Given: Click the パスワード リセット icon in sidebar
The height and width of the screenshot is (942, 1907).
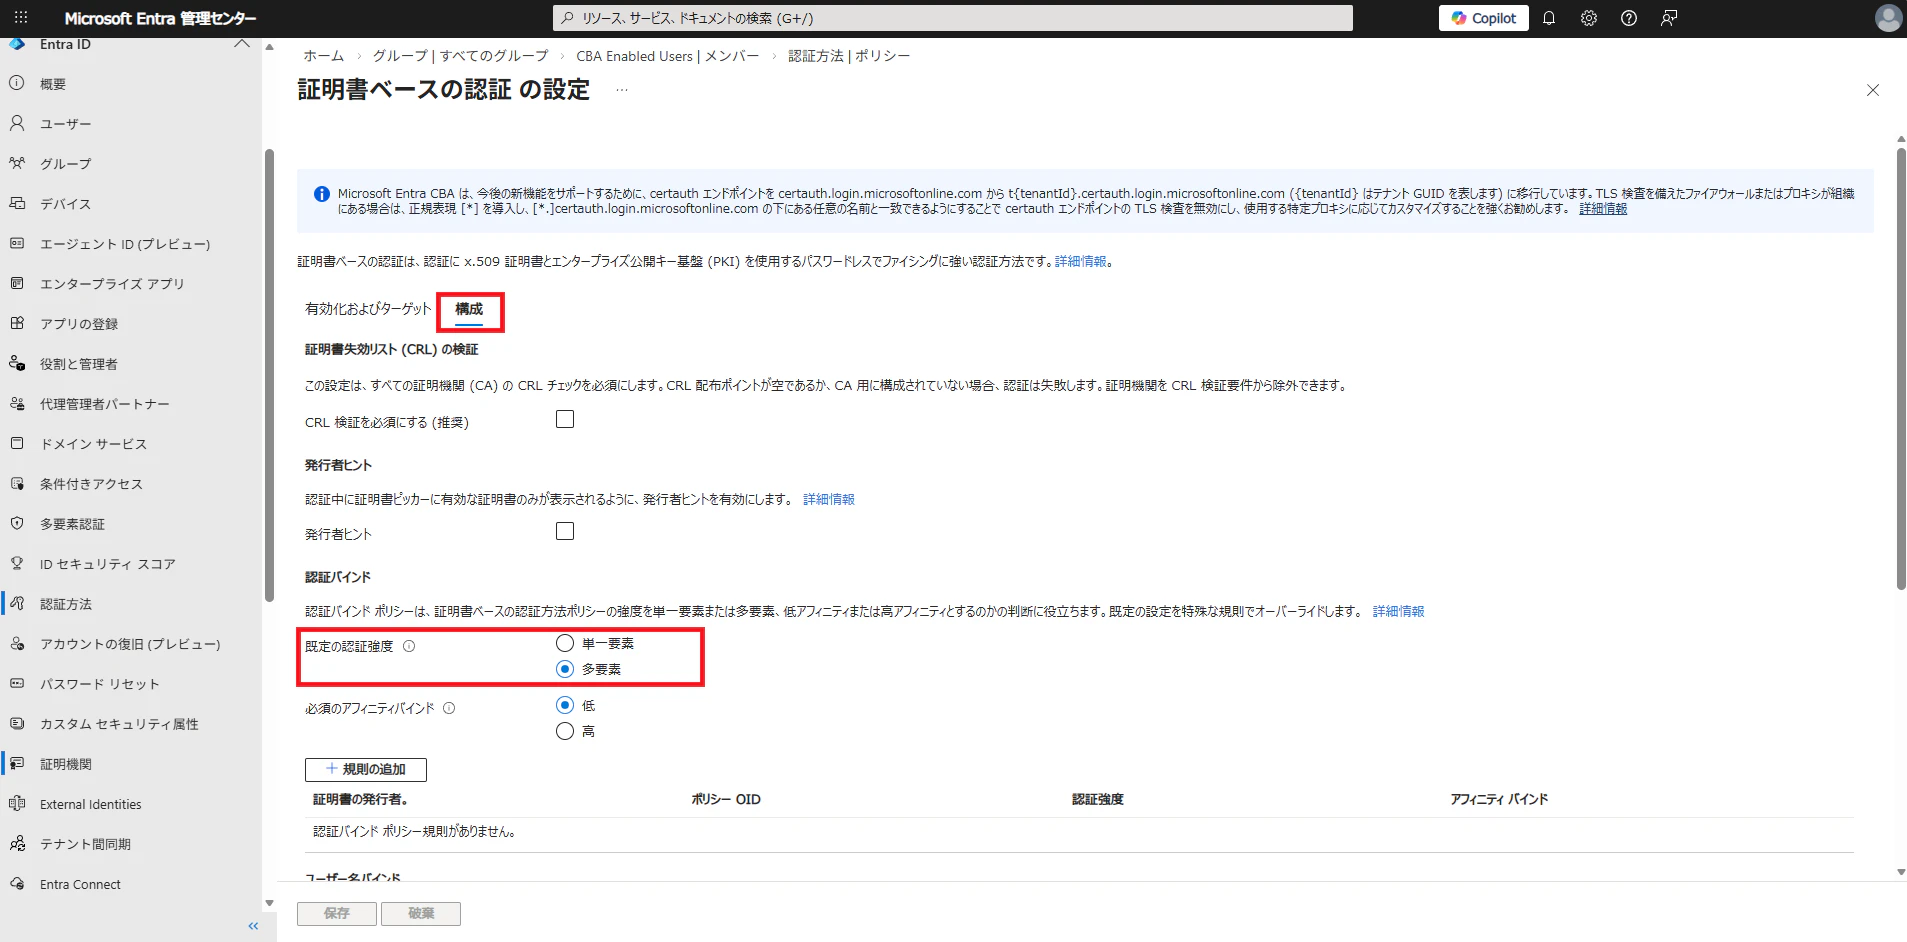Looking at the screenshot, I should [17, 683].
